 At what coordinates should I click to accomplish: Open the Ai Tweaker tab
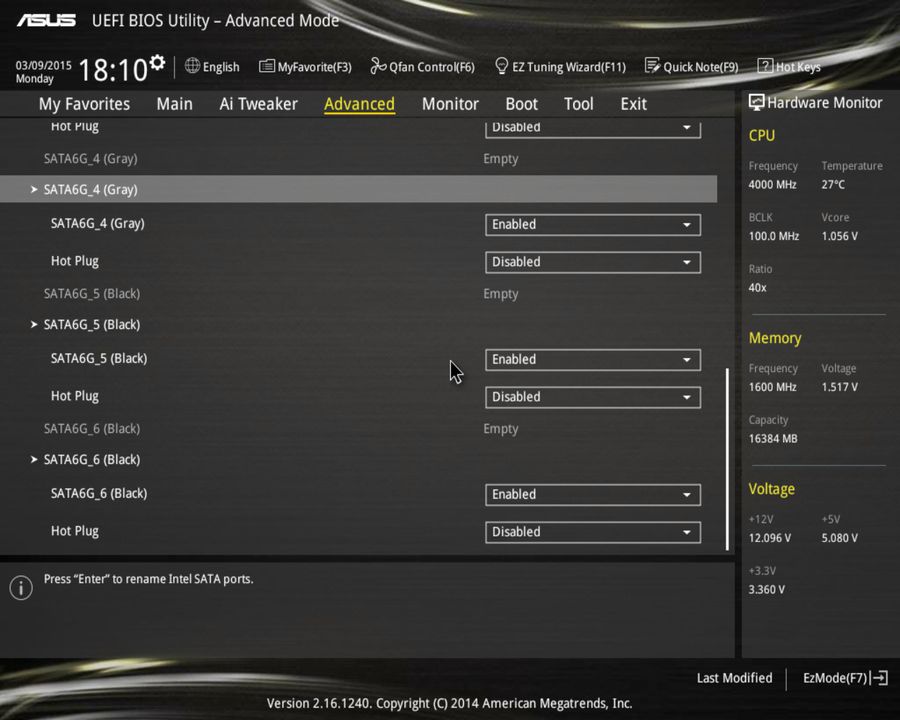[258, 103]
